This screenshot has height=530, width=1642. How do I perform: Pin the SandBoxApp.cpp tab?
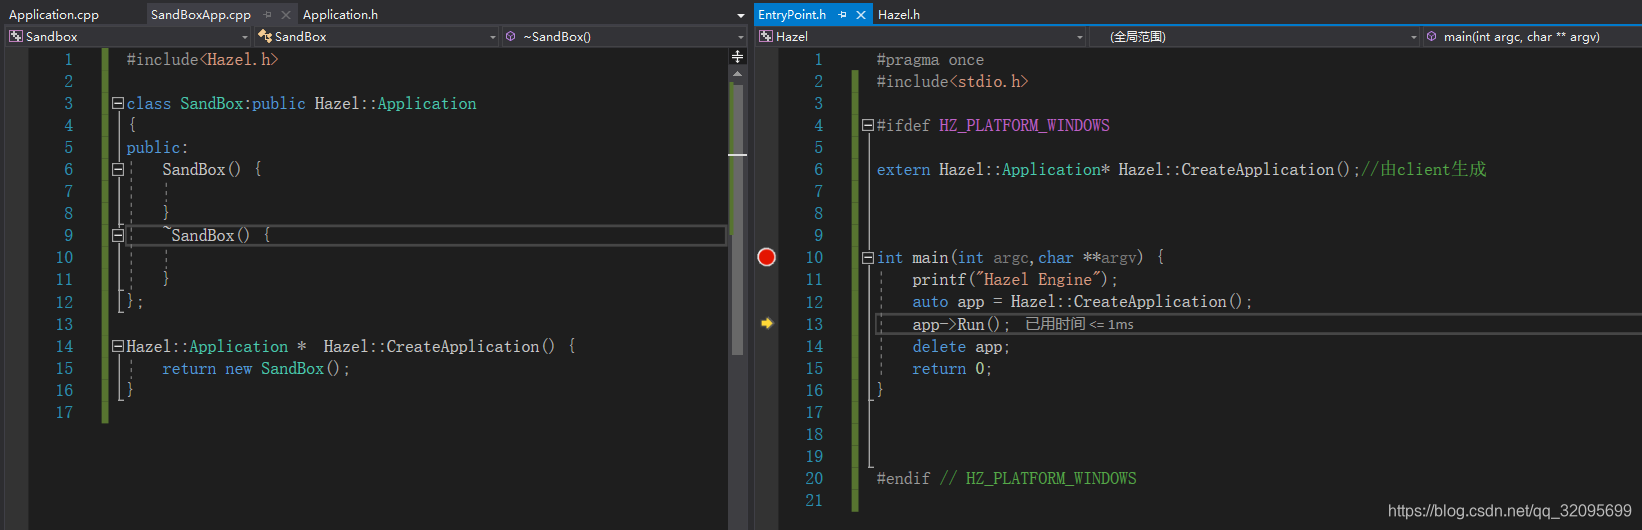tap(267, 14)
